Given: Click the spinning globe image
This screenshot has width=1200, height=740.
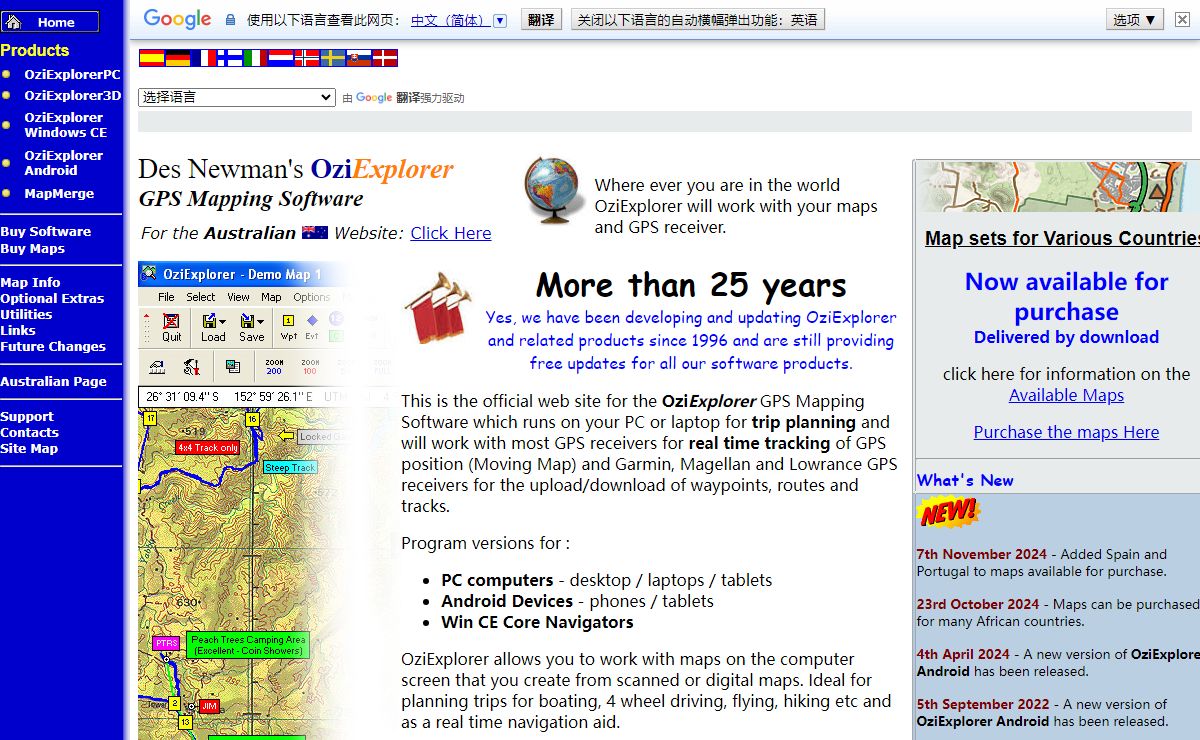Looking at the screenshot, I should (x=555, y=191).
